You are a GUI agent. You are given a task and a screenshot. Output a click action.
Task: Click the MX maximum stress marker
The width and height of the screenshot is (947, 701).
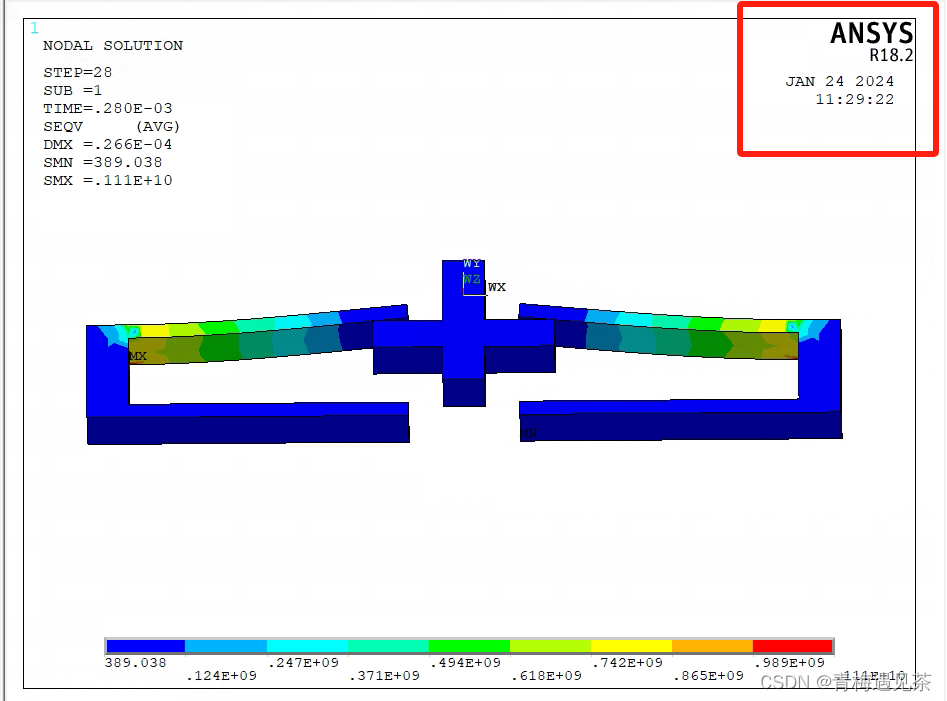(137, 355)
